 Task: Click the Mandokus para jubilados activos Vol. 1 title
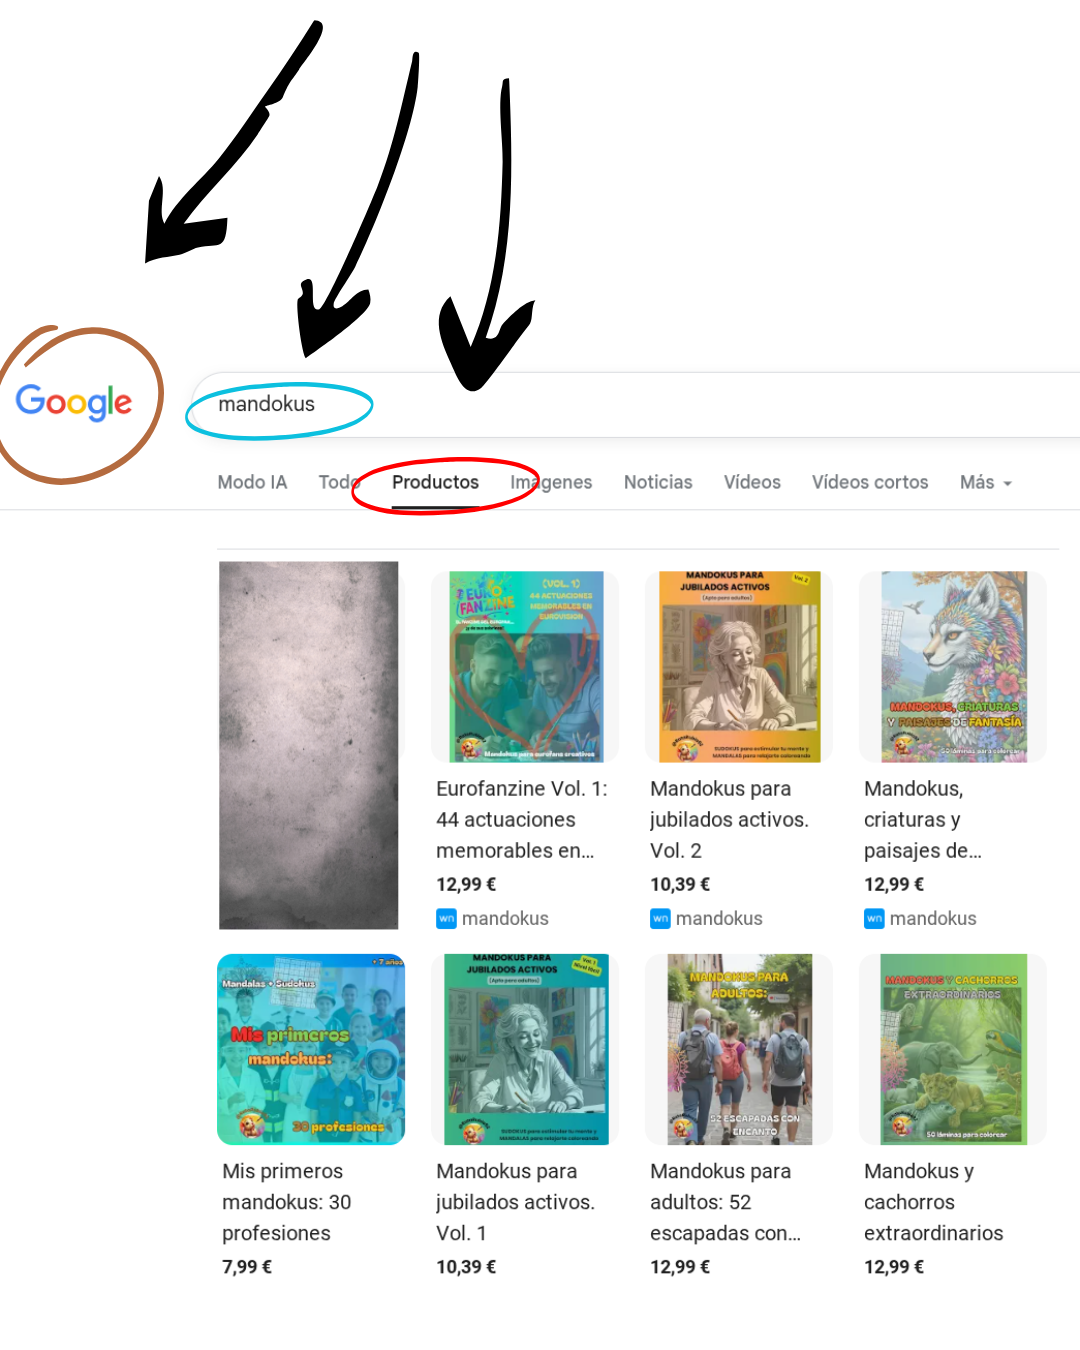point(515,1202)
